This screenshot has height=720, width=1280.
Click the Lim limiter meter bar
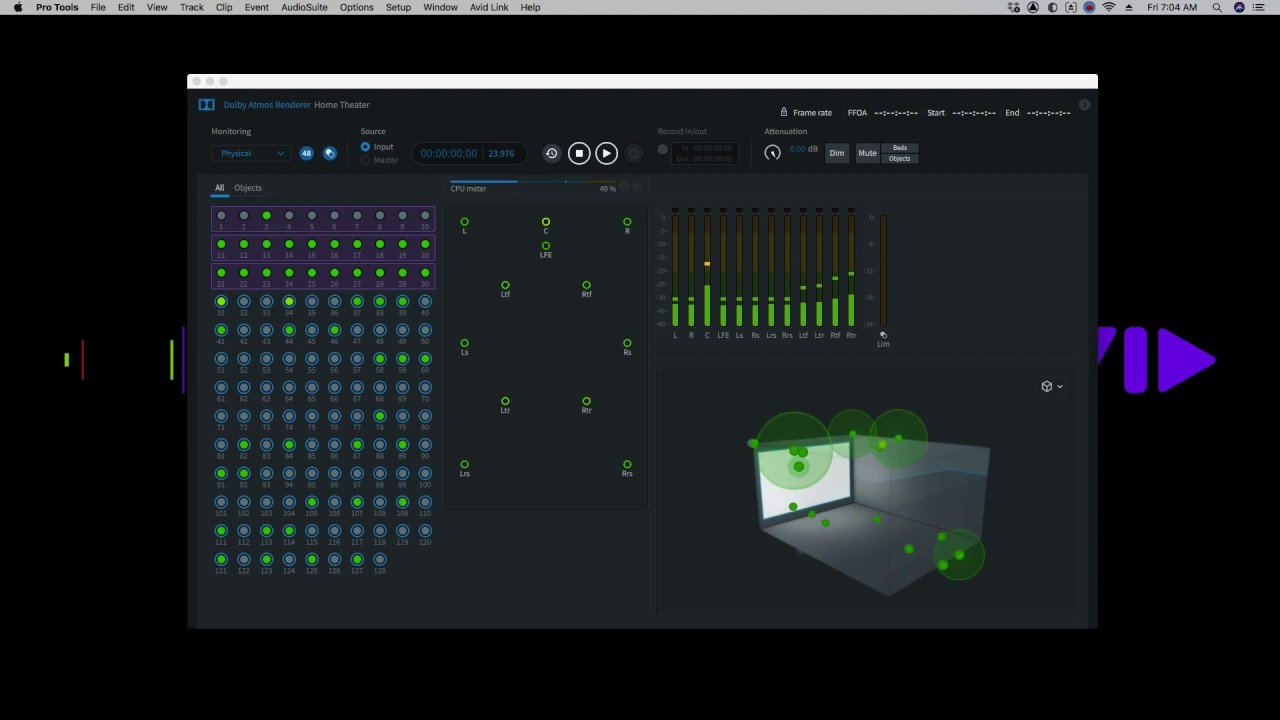click(x=883, y=270)
